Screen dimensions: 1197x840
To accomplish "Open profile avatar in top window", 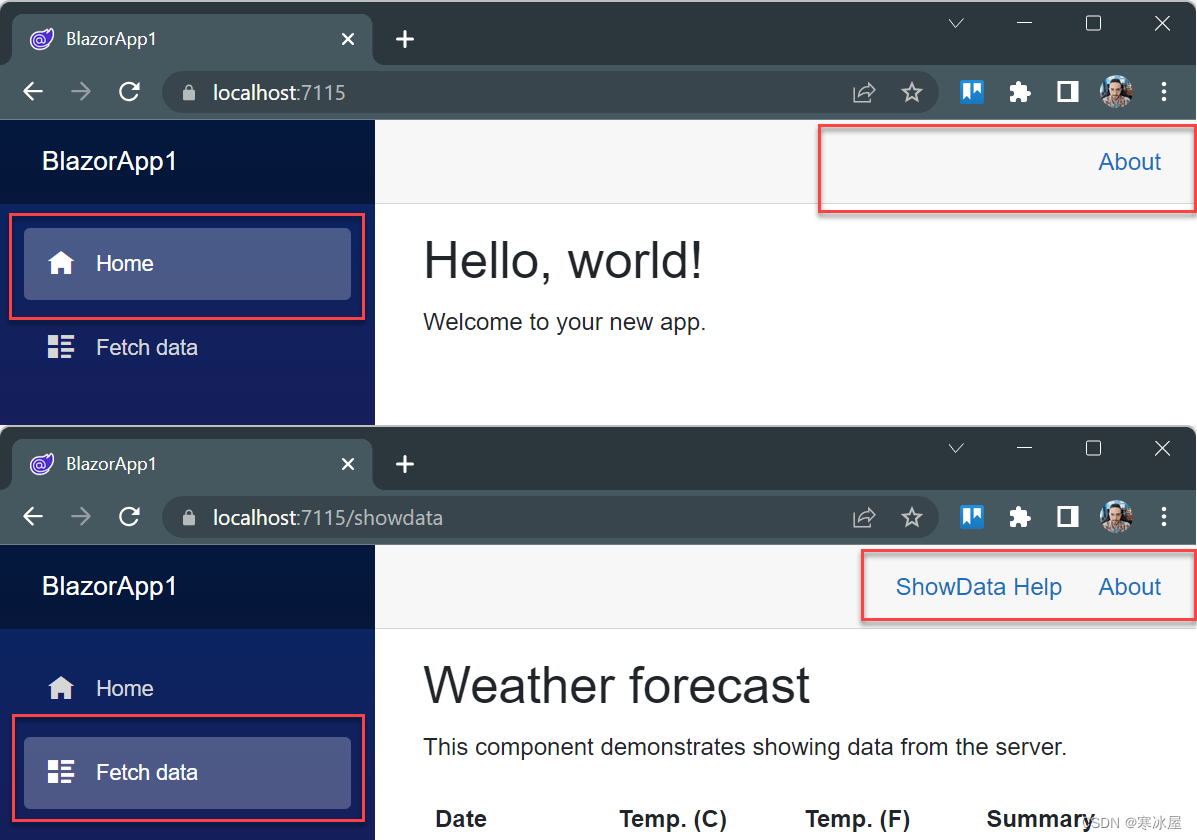I will click(x=1116, y=92).
